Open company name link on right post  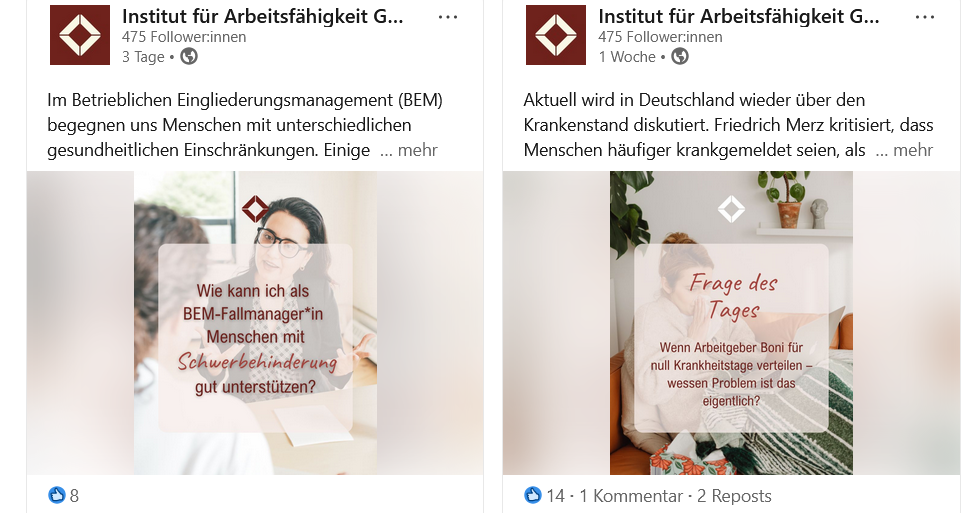(738, 16)
